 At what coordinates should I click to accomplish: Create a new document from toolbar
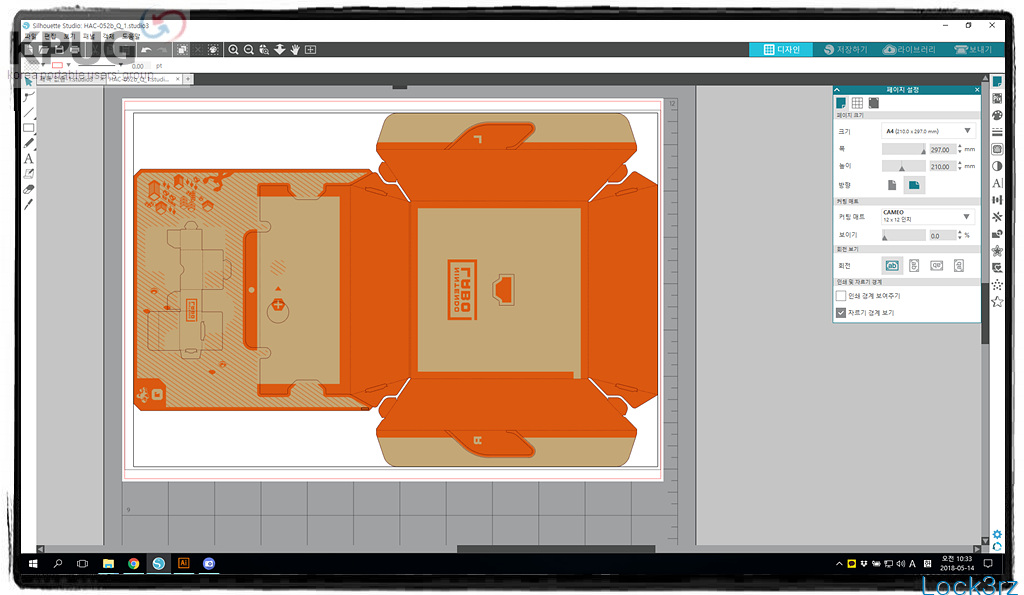coord(29,50)
